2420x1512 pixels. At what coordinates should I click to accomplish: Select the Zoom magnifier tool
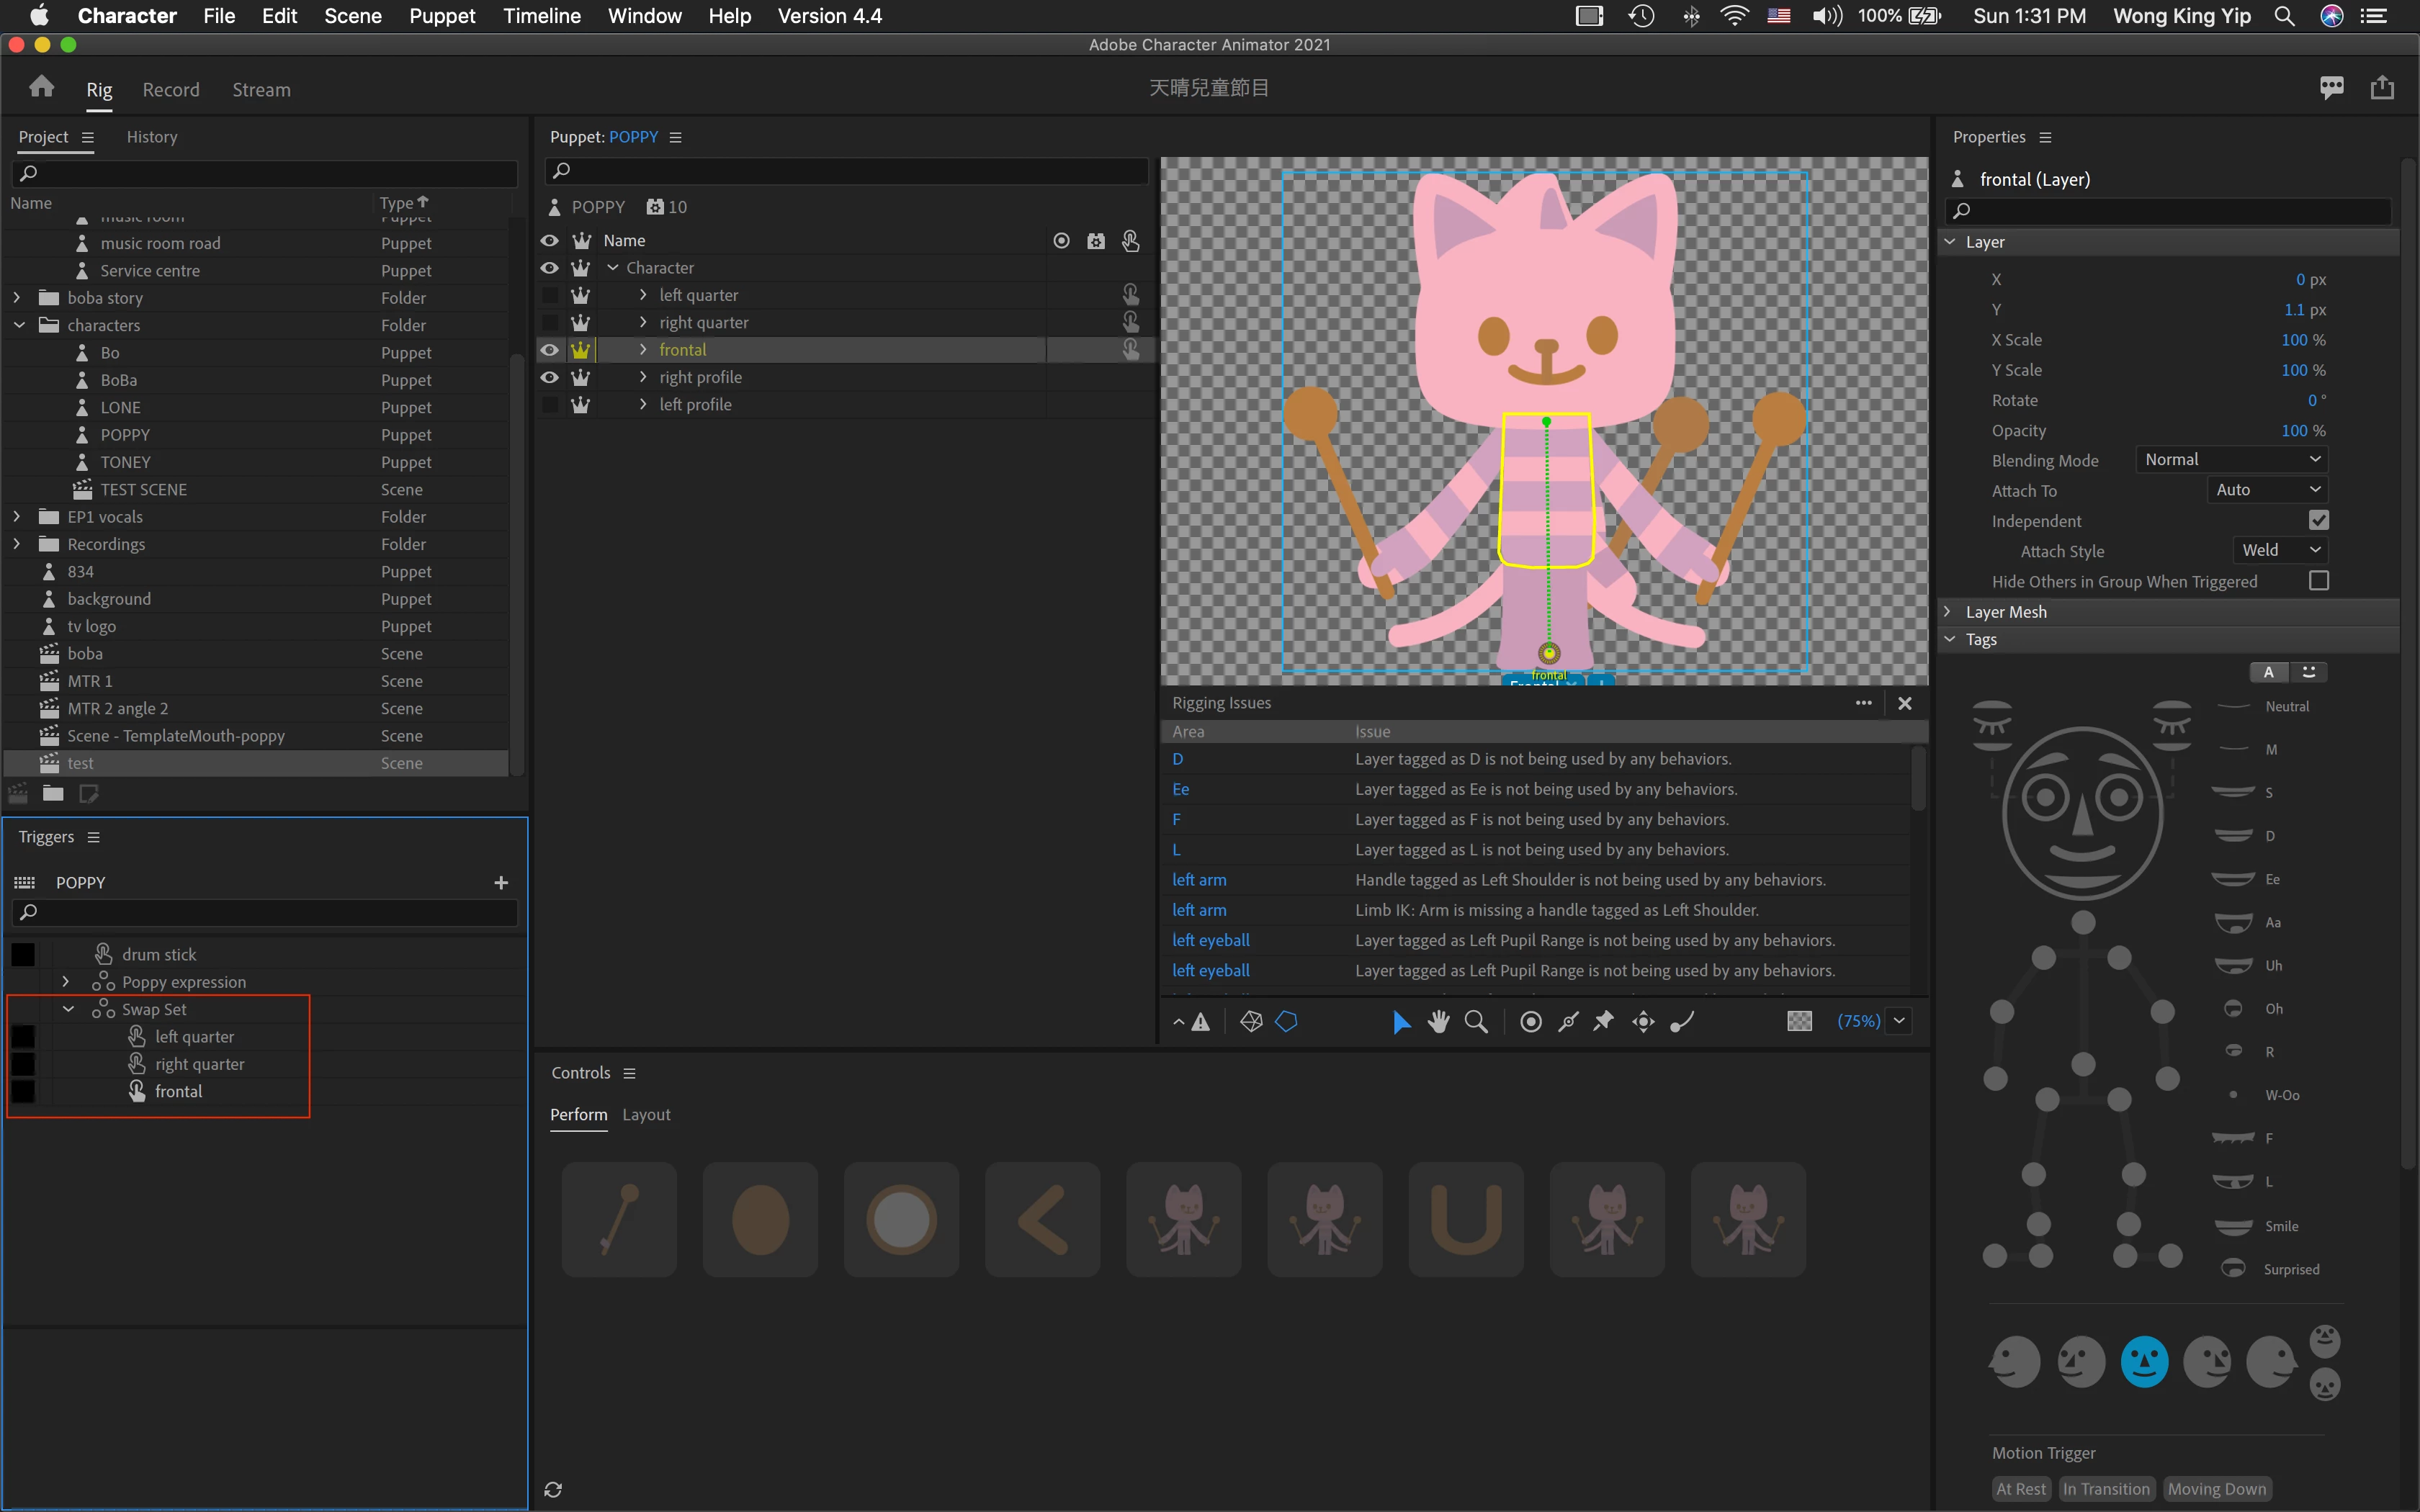tap(1476, 1021)
